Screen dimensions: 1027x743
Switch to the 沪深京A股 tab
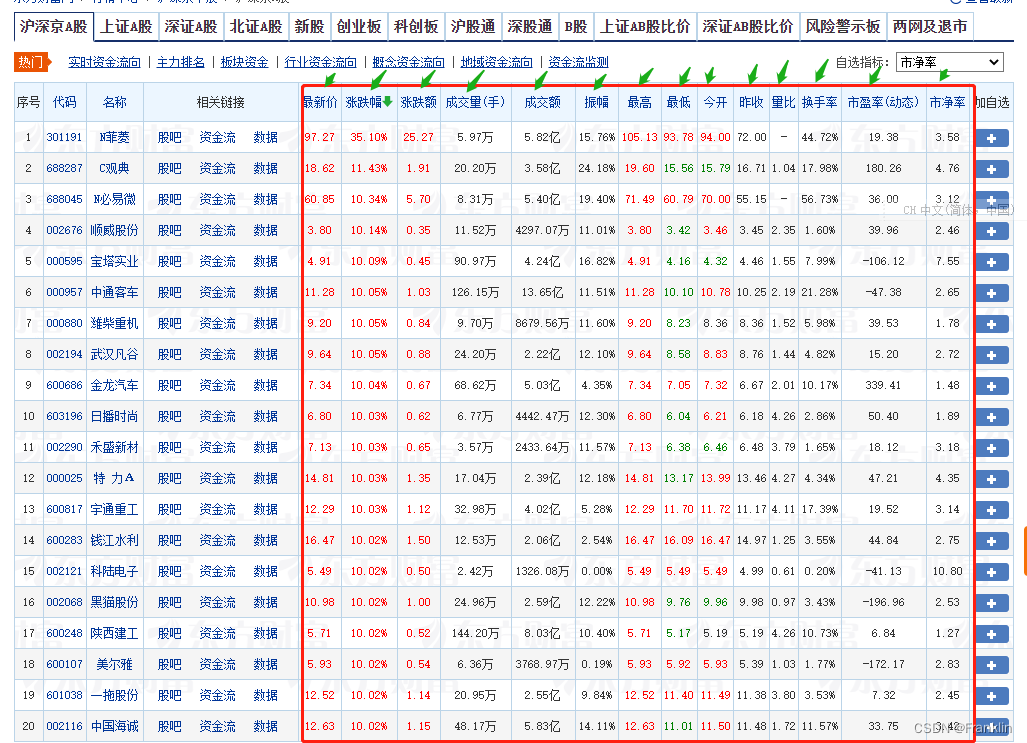pos(54,27)
